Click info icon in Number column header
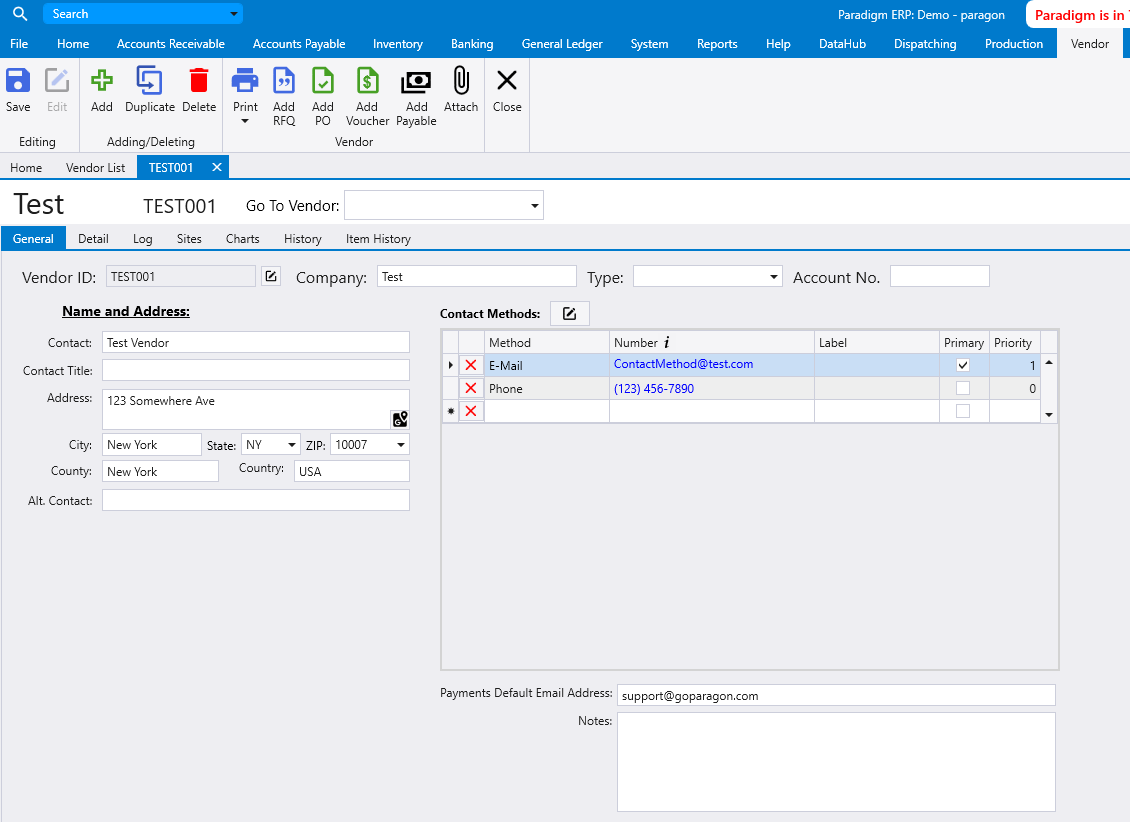1130x822 pixels. coord(667,342)
